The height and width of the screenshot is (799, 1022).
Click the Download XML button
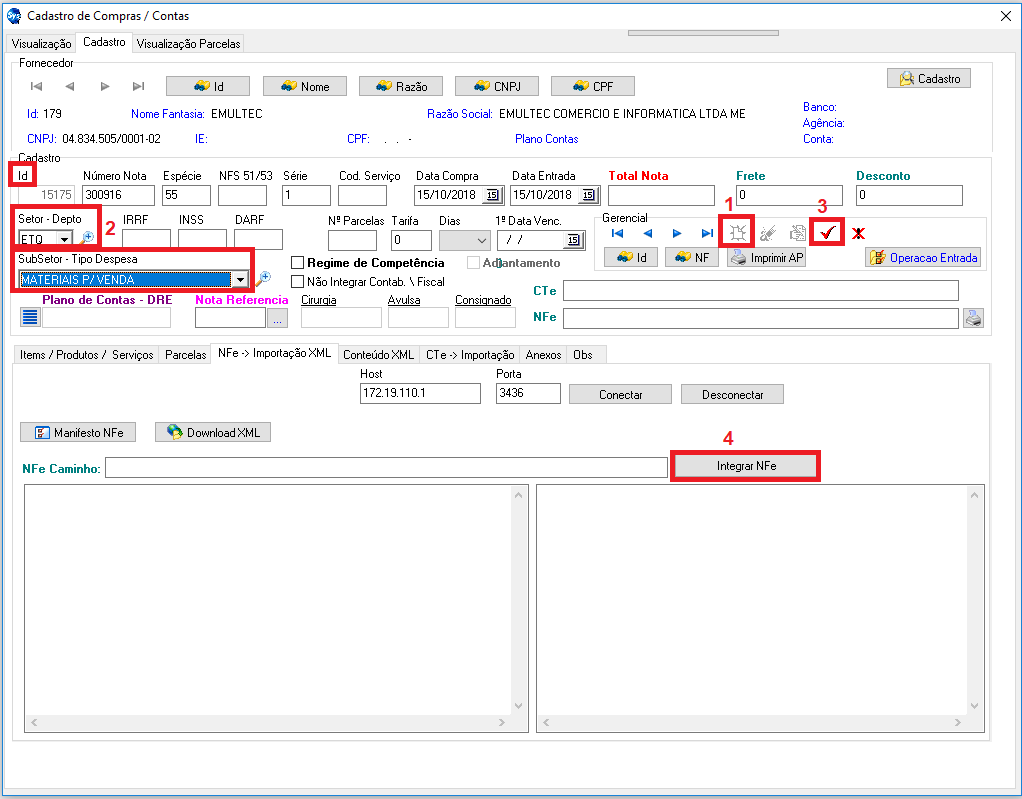(213, 433)
